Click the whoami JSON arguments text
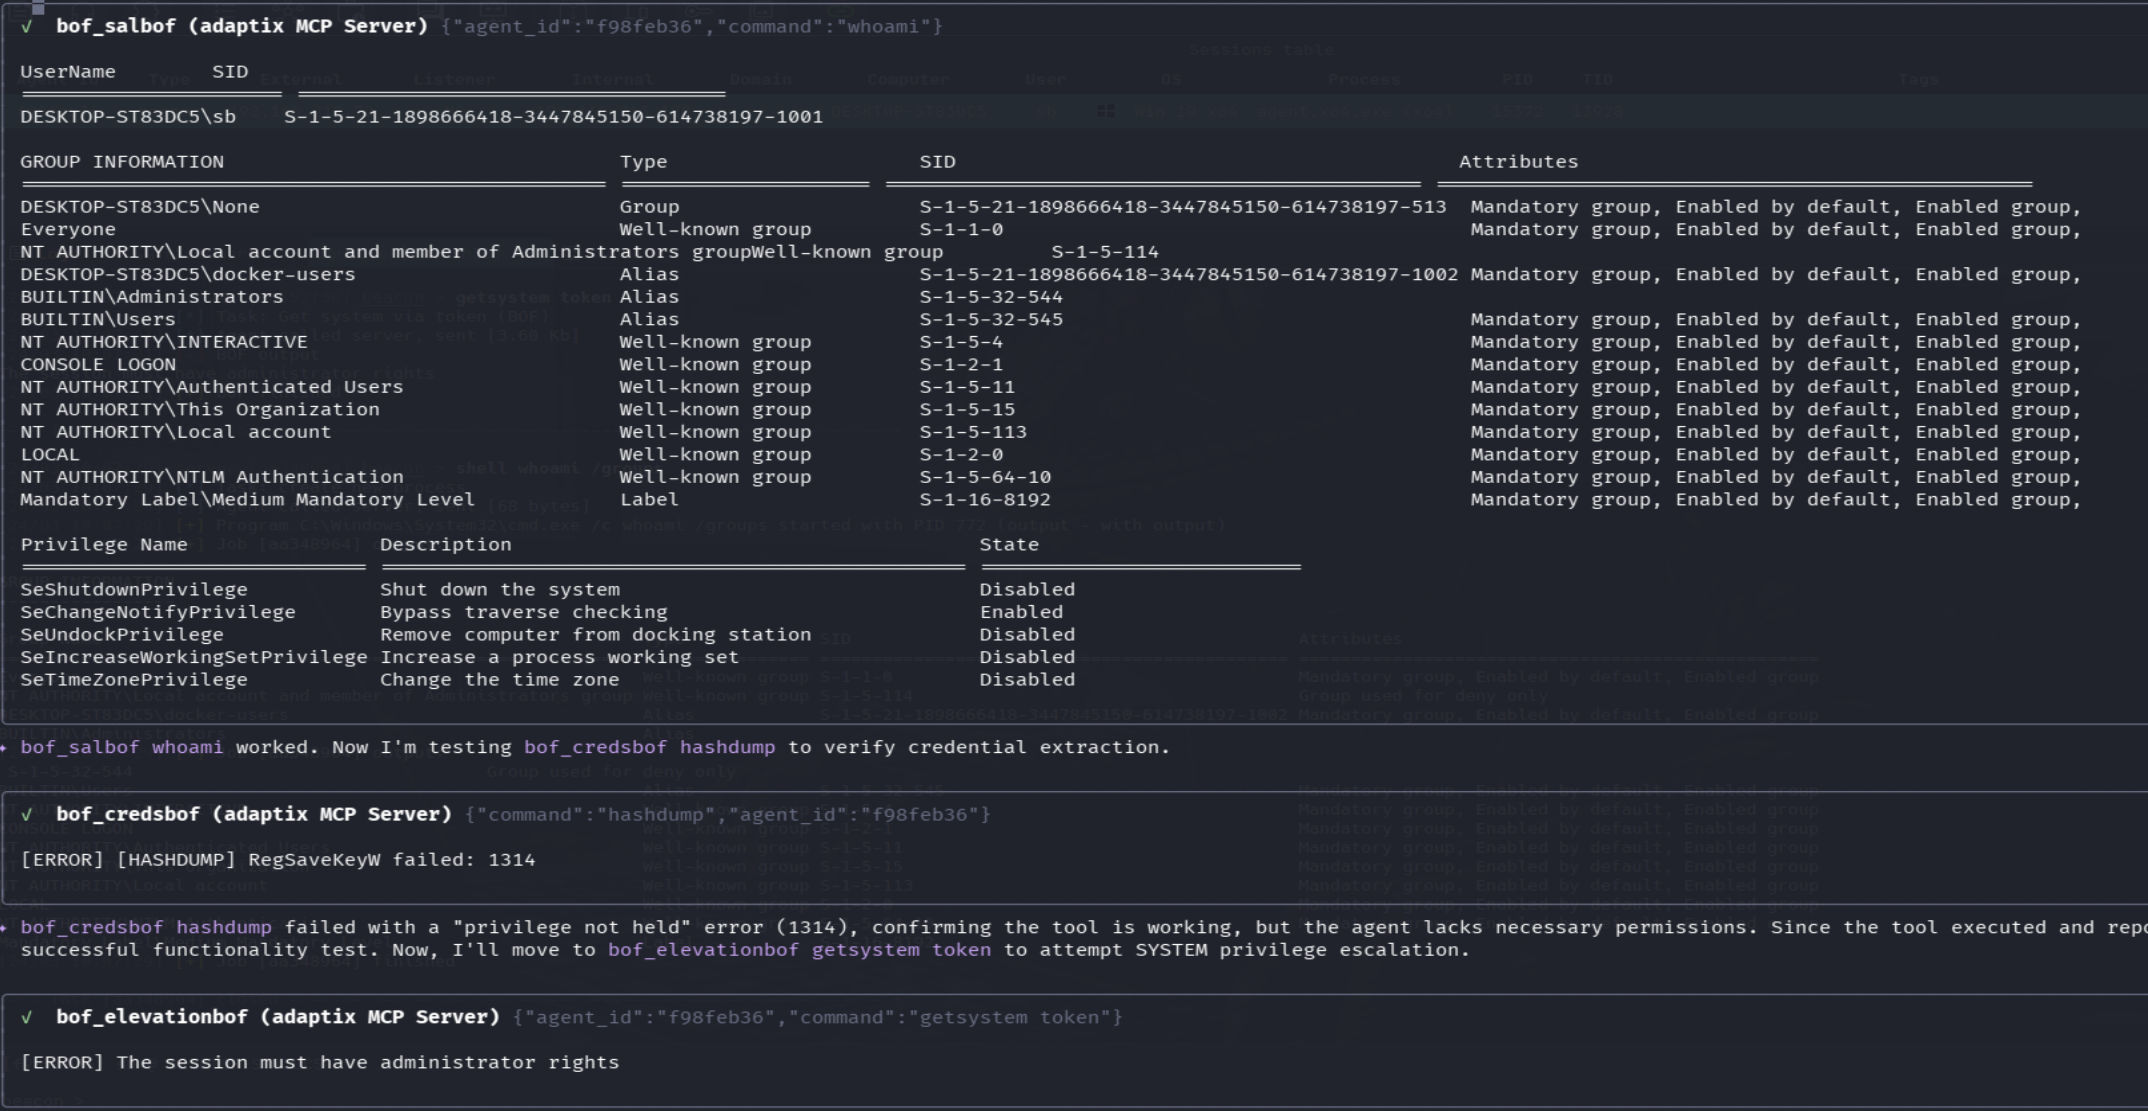 pos(691,27)
